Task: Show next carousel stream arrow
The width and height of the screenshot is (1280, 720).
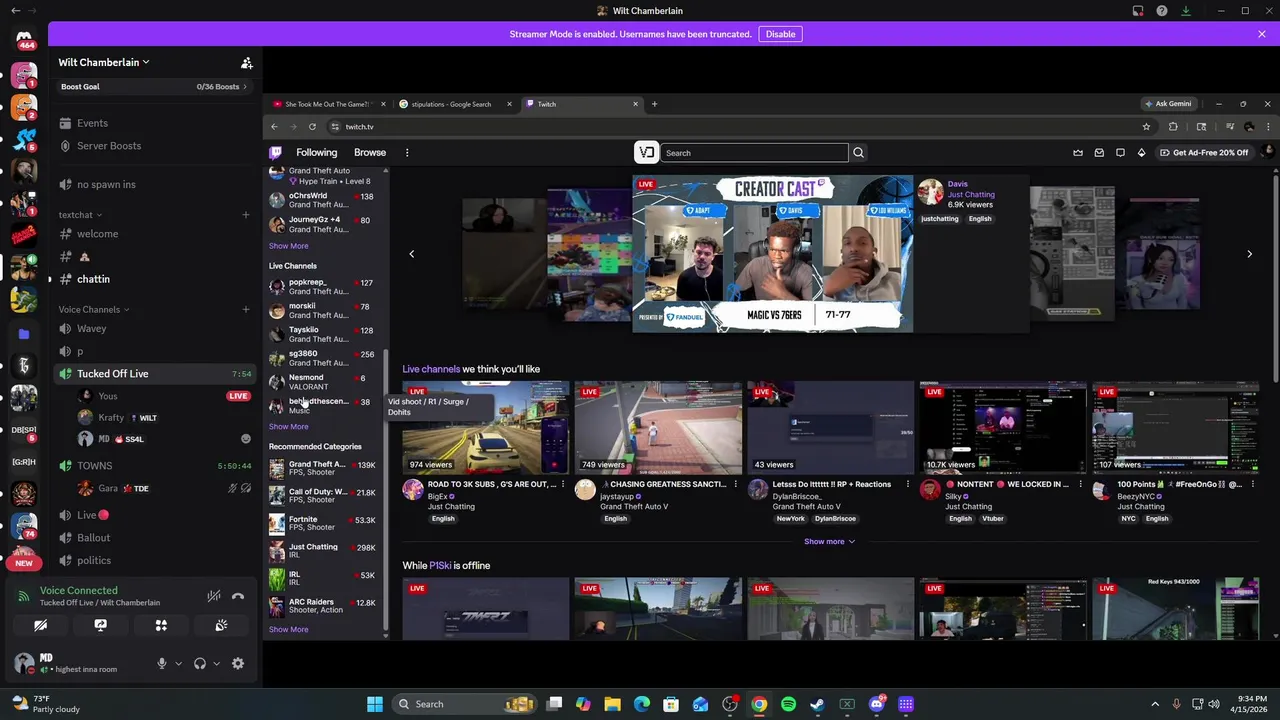Action: point(1249,254)
